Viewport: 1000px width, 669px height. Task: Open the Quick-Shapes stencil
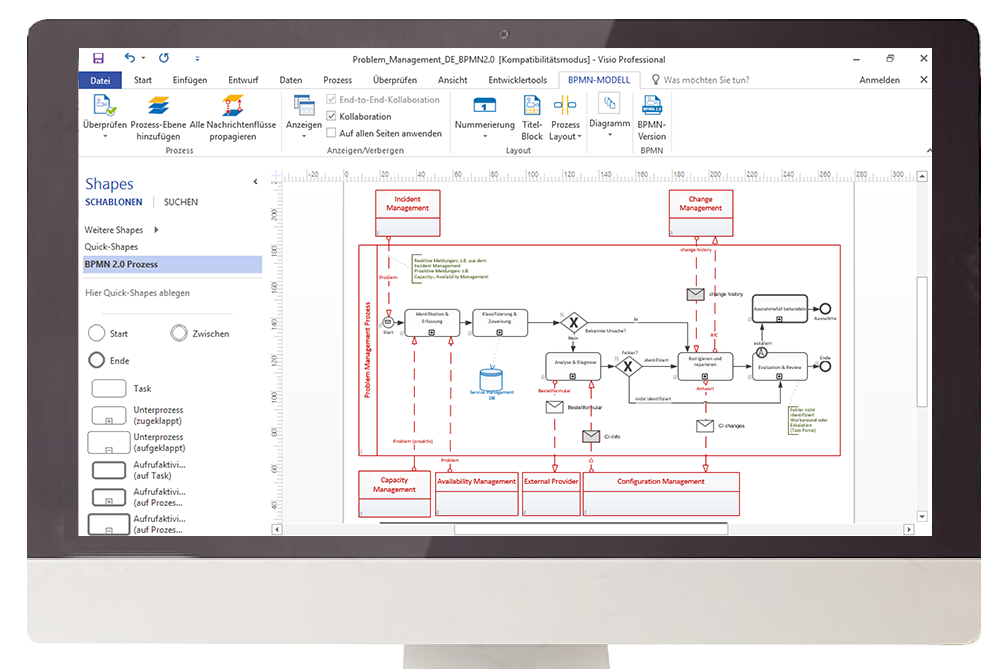point(111,247)
